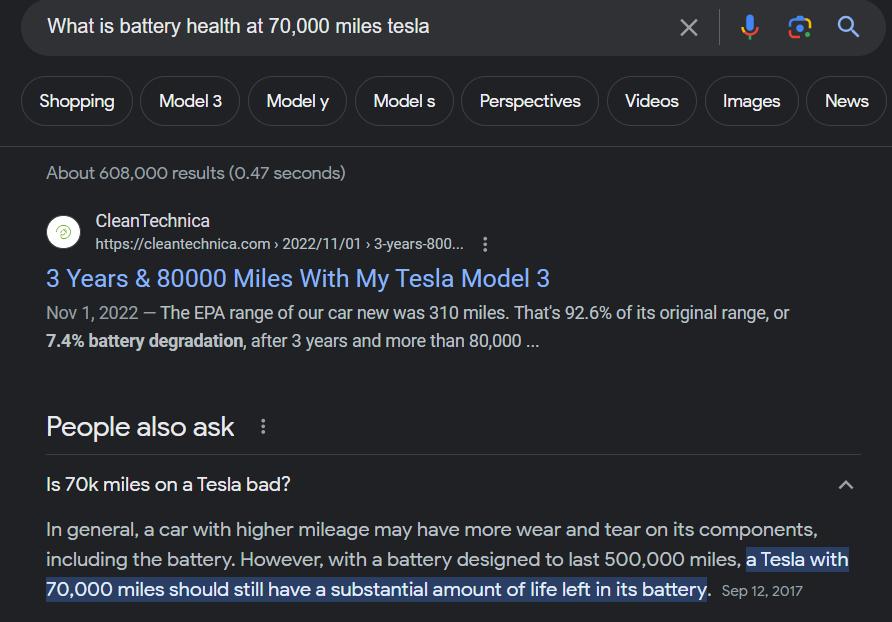The height and width of the screenshot is (622, 892).
Task: Clear the search query with X icon
Action: coord(688,27)
